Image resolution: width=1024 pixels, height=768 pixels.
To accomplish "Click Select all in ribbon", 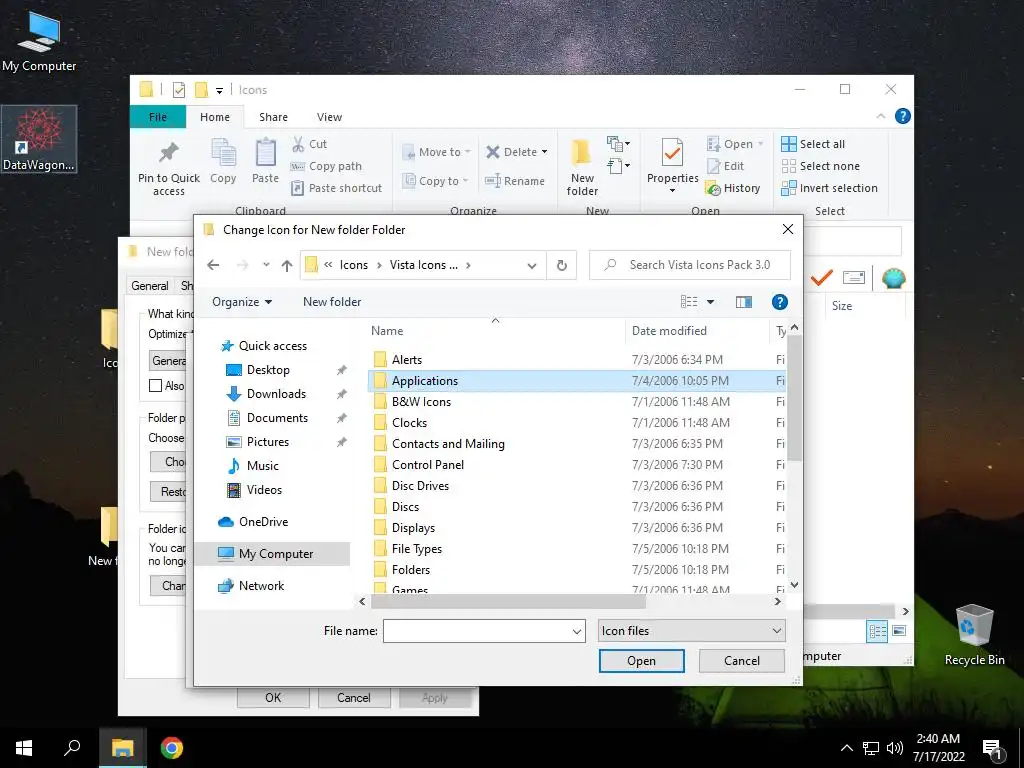I will 813,144.
